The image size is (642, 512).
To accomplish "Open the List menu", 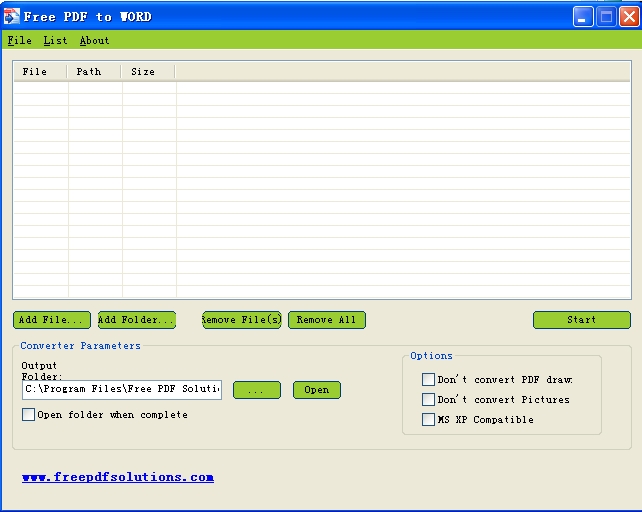I will (x=55, y=41).
